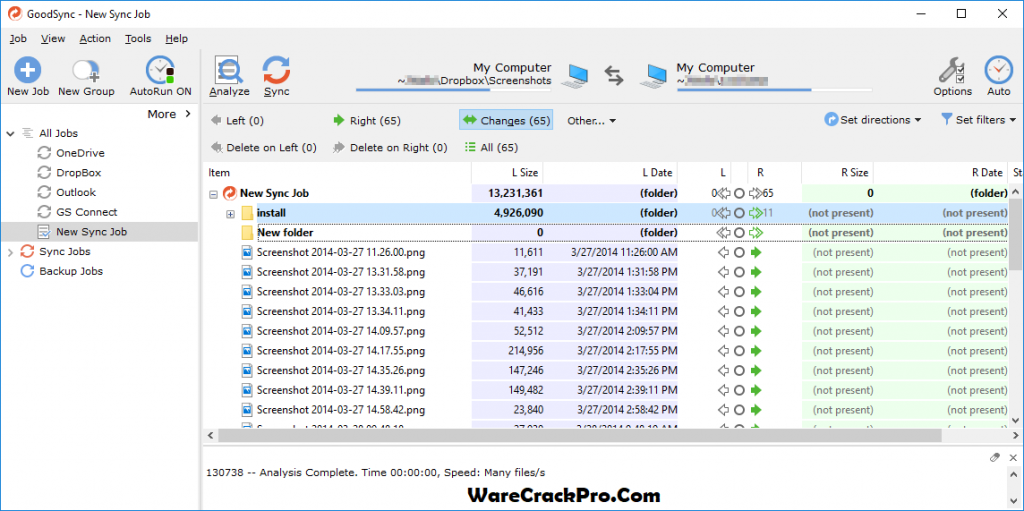
Task: Select the DropBox job
Action: coord(78,173)
